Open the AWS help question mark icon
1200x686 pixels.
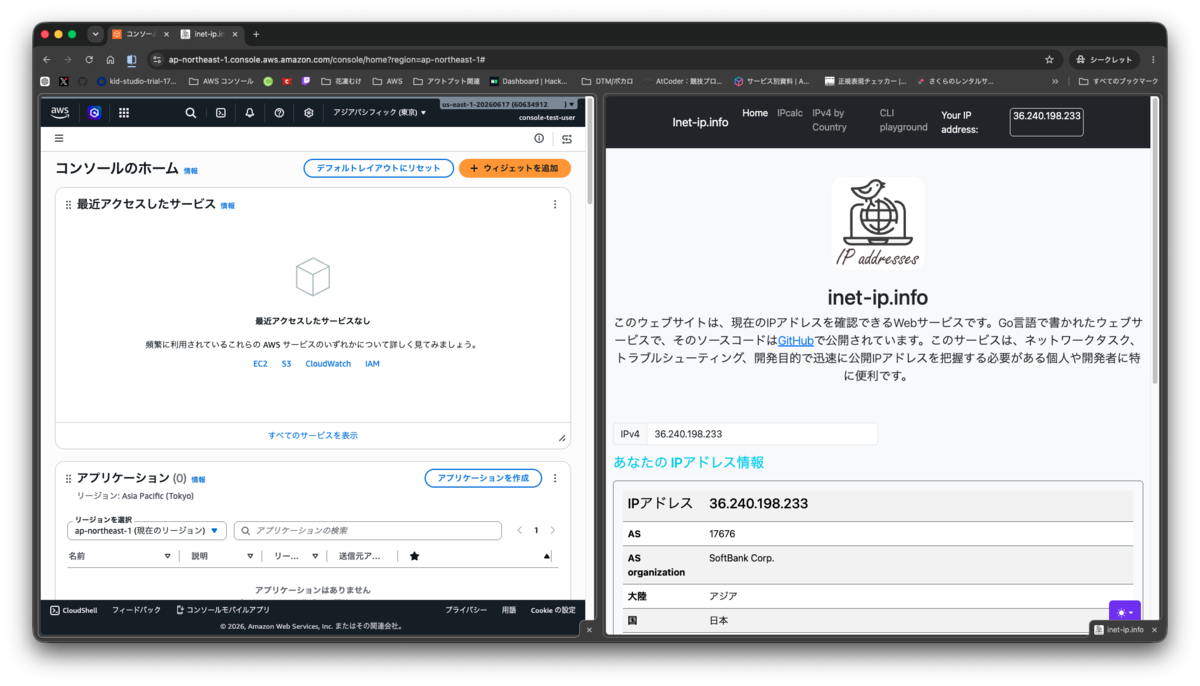[279, 113]
